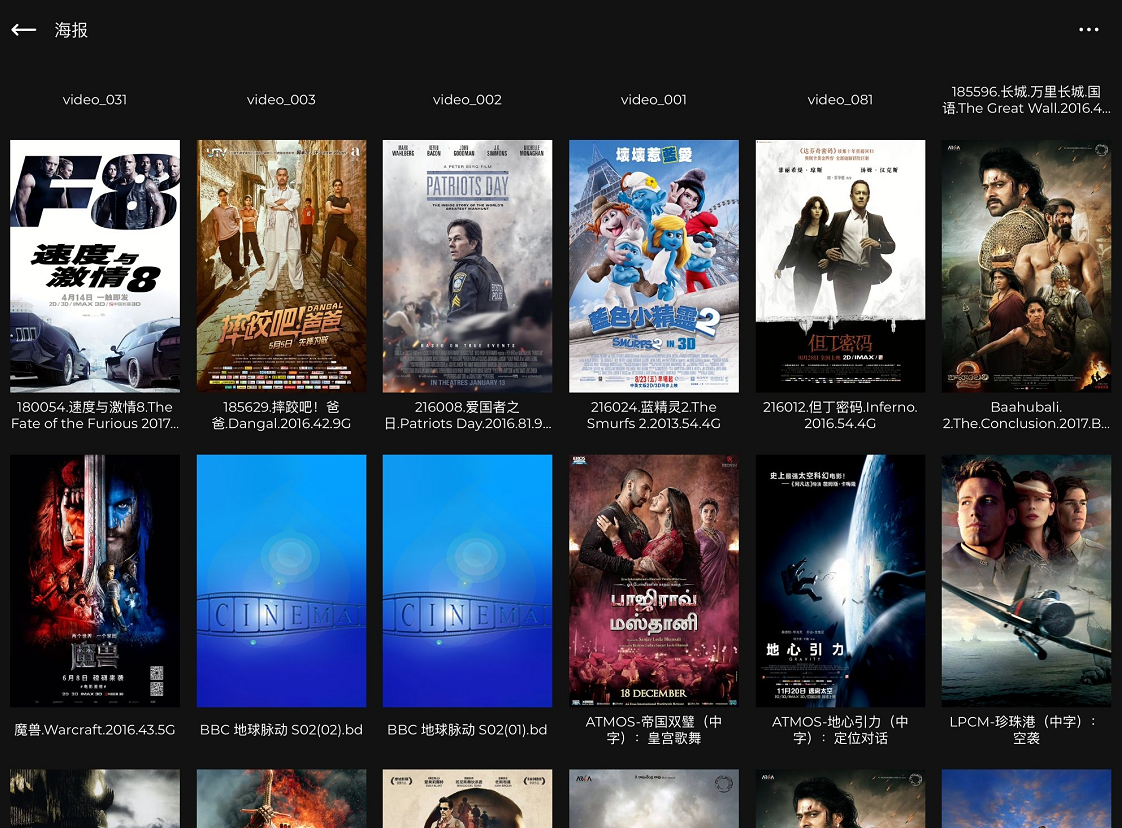
Task: Click the 180054.速度与激情8 title text
Action: 95,415
